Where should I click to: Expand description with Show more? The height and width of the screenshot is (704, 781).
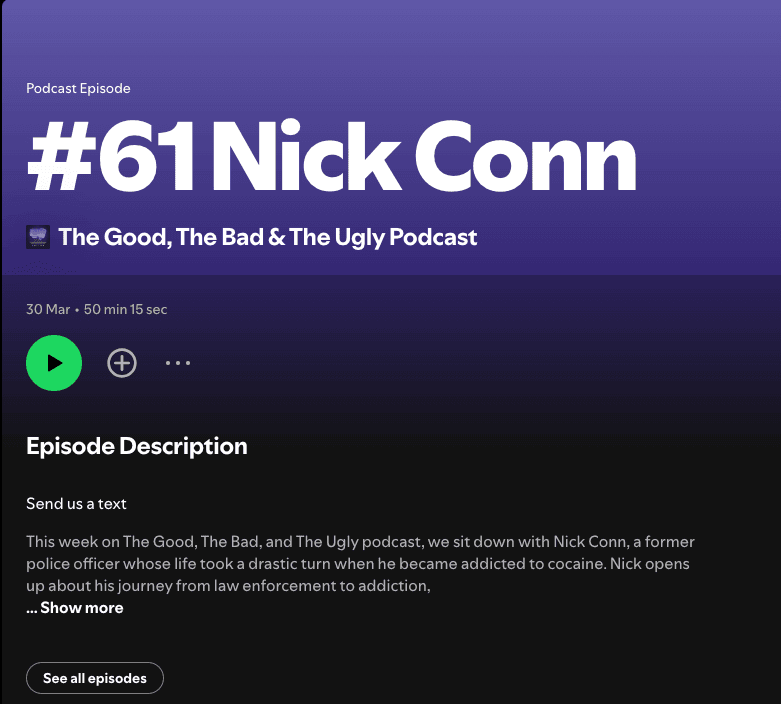click(82, 608)
